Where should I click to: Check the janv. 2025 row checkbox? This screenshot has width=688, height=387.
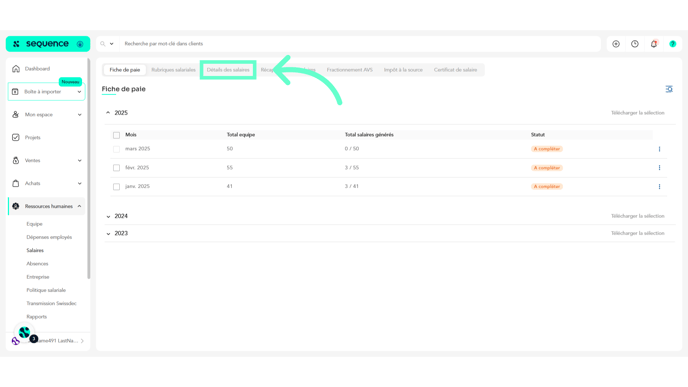[x=116, y=186]
